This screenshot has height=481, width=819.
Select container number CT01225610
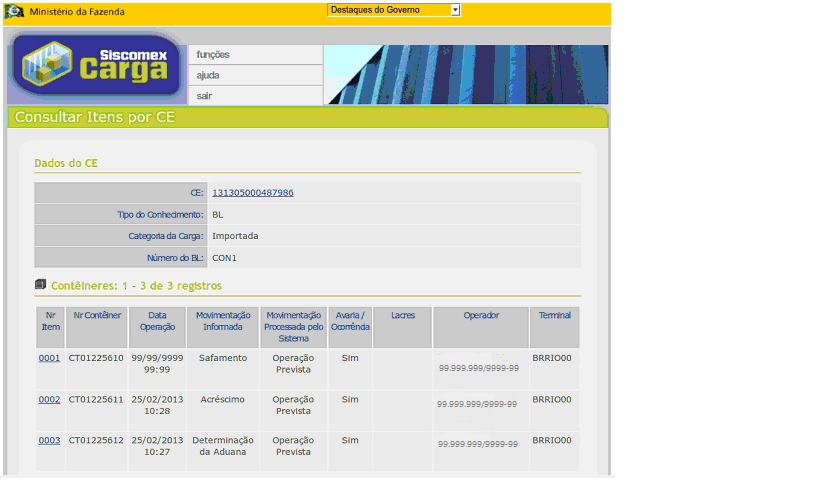click(x=96, y=358)
